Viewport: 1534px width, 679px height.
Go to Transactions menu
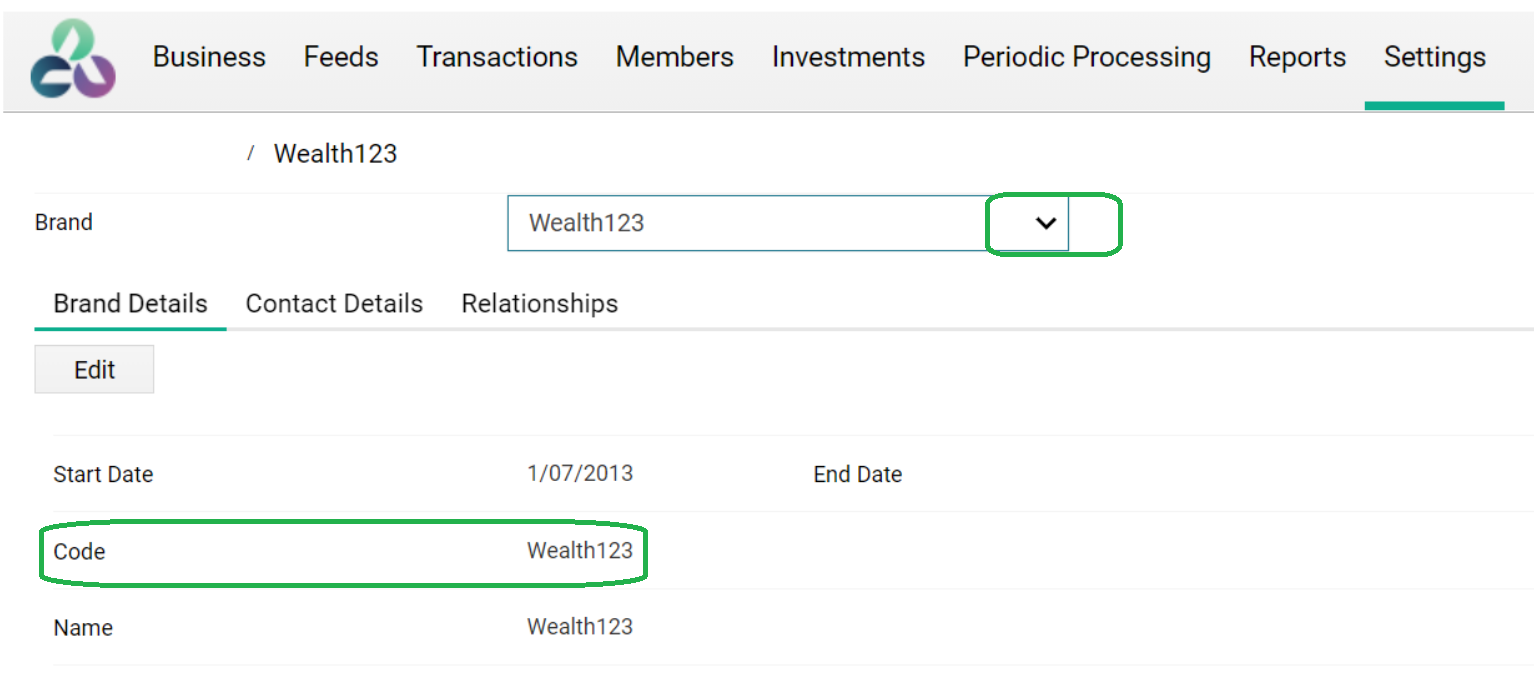coord(497,58)
